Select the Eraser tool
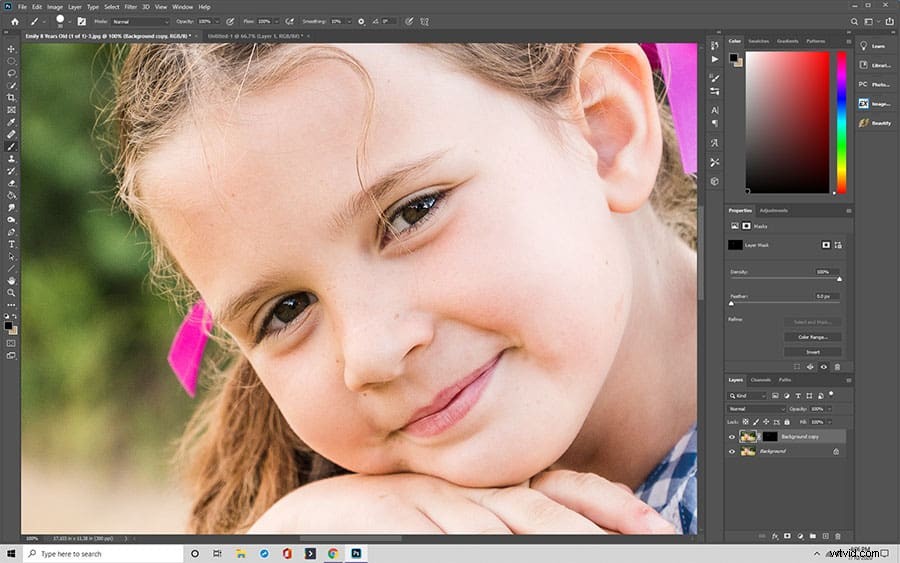 point(11,184)
